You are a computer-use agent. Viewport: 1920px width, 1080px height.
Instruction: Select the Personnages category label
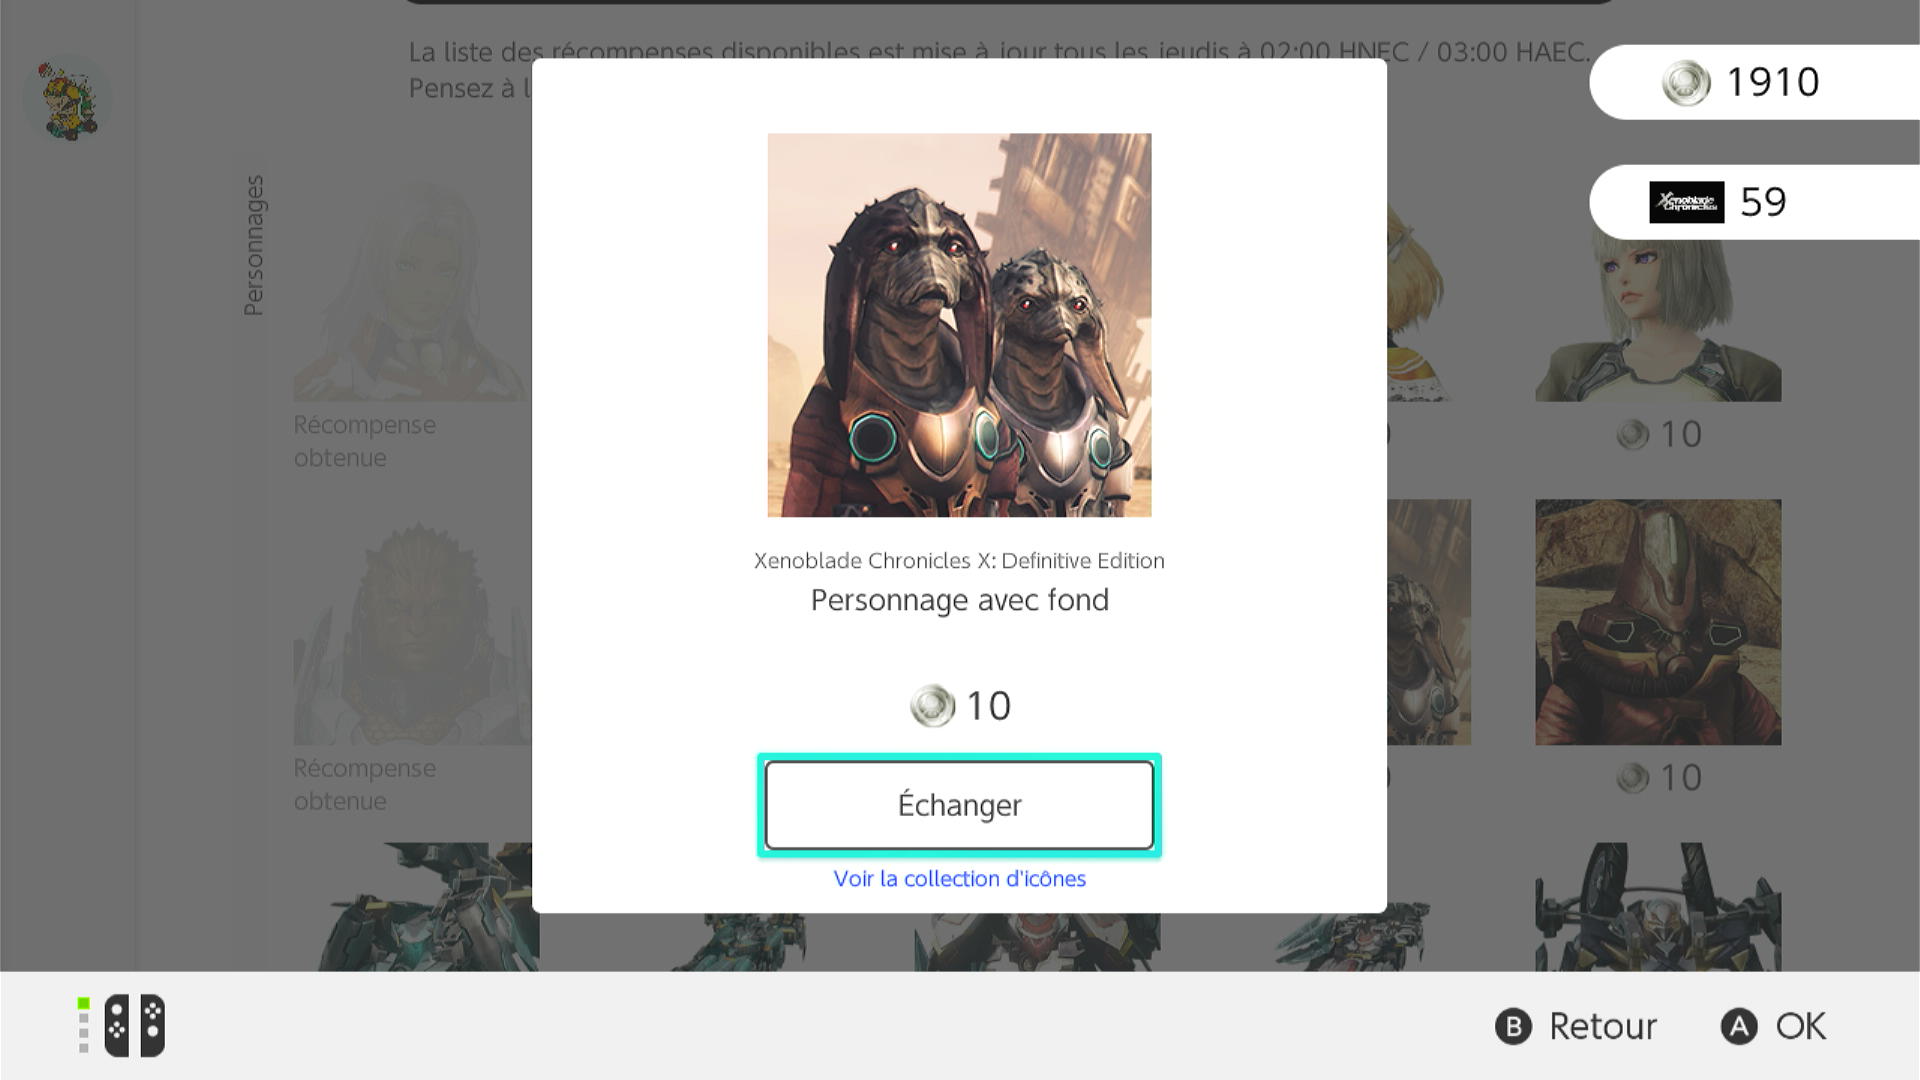point(254,246)
